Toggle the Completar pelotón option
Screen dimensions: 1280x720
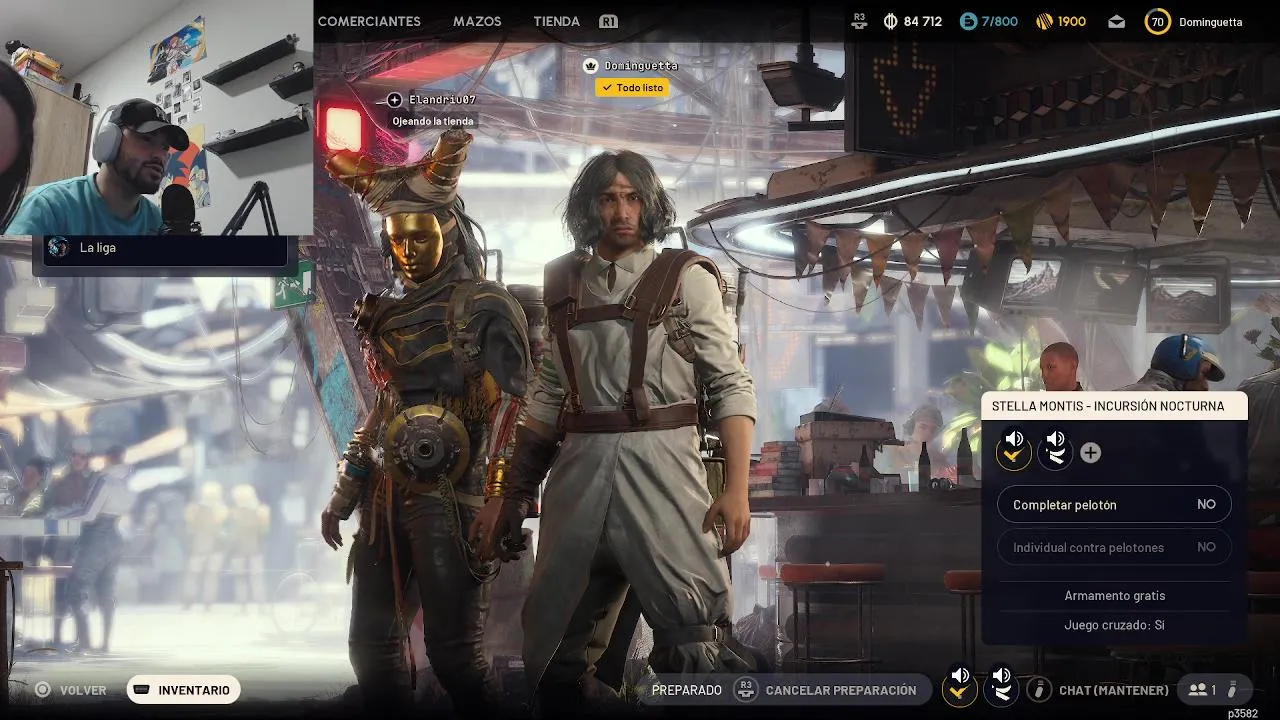coord(1114,505)
